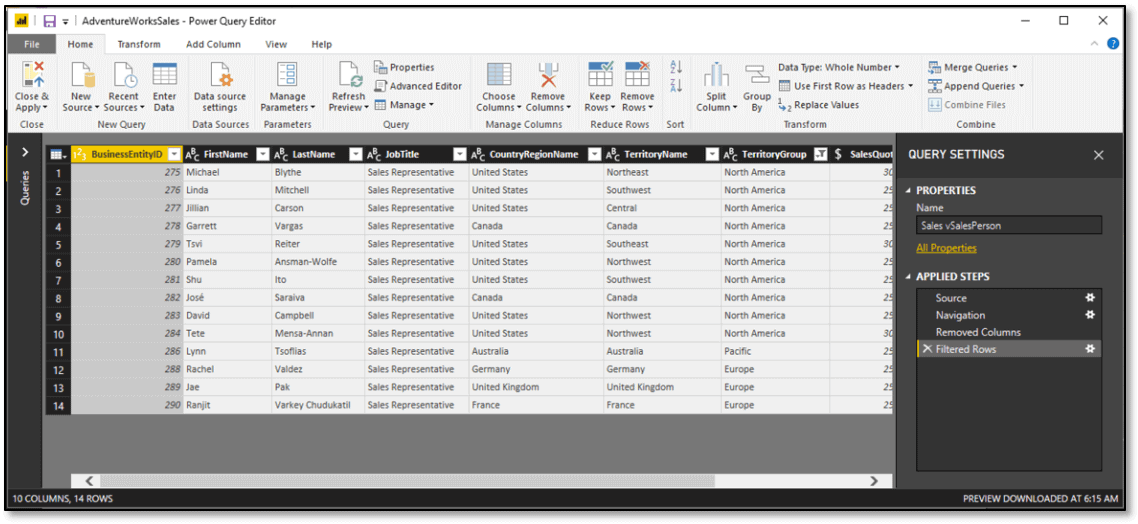The width and height of the screenshot is (1138, 524).
Task: Open TerritoryGroup active filter dropdown
Action: pos(821,154)
